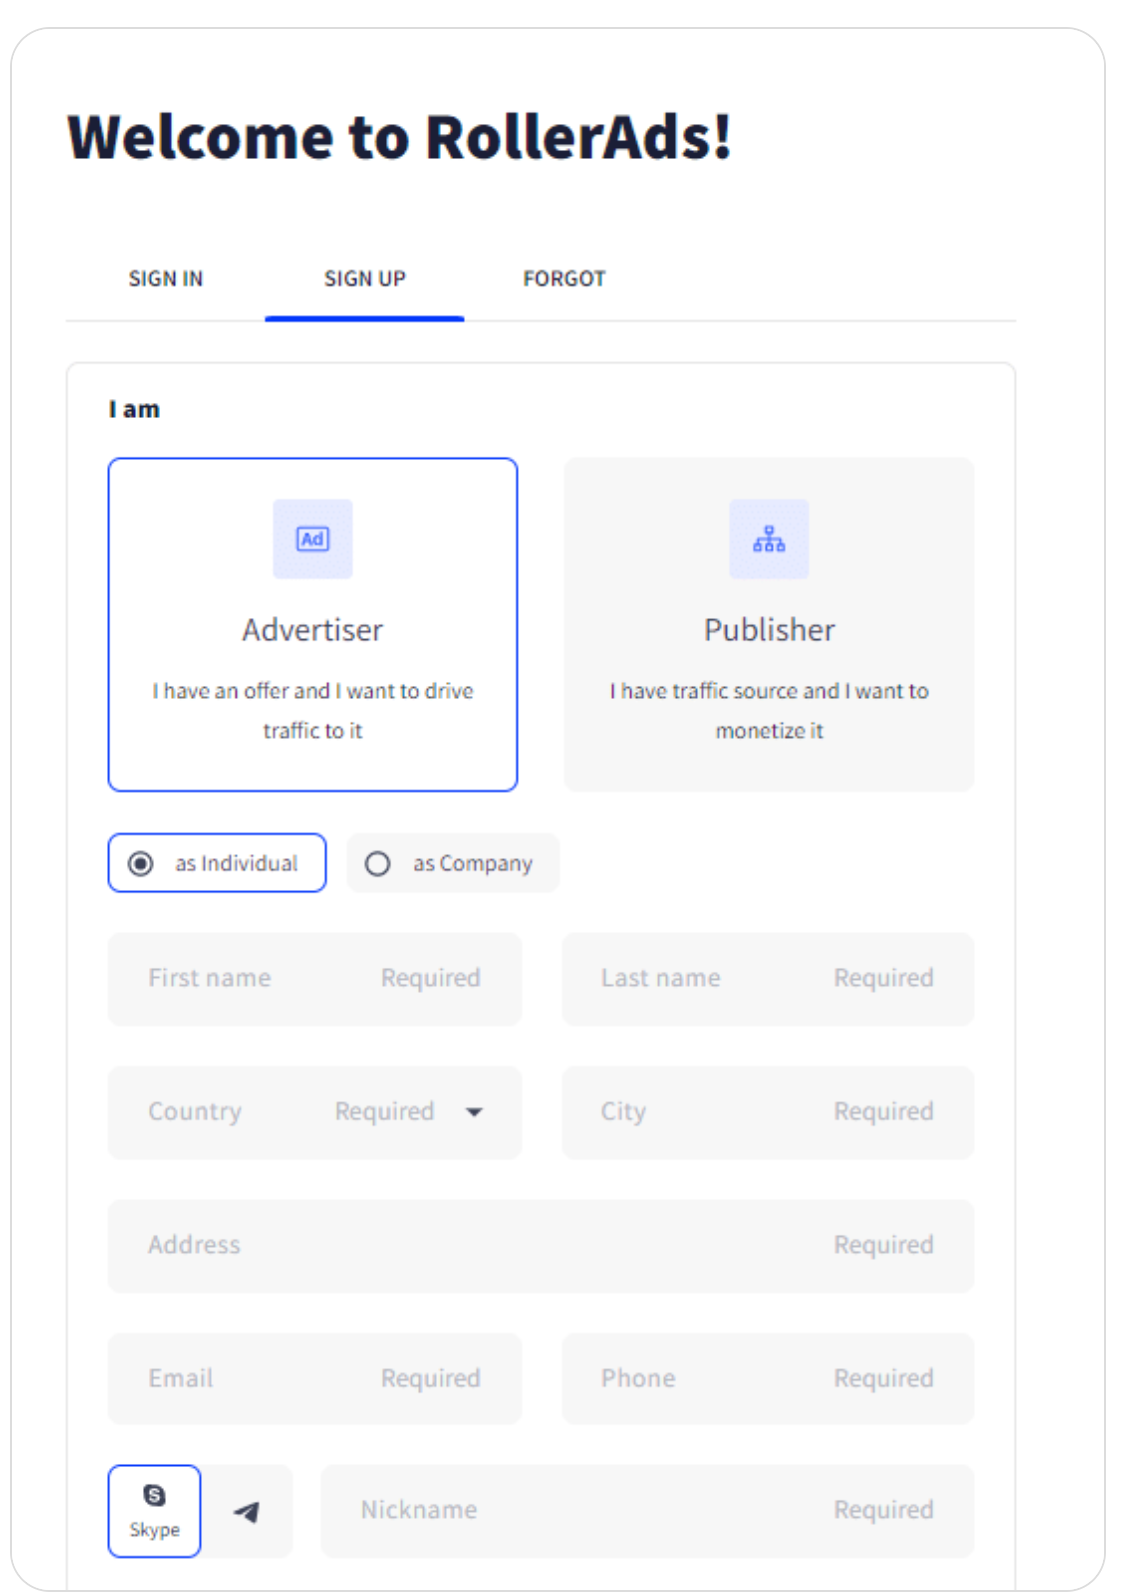Focus the Last name field

768,979
